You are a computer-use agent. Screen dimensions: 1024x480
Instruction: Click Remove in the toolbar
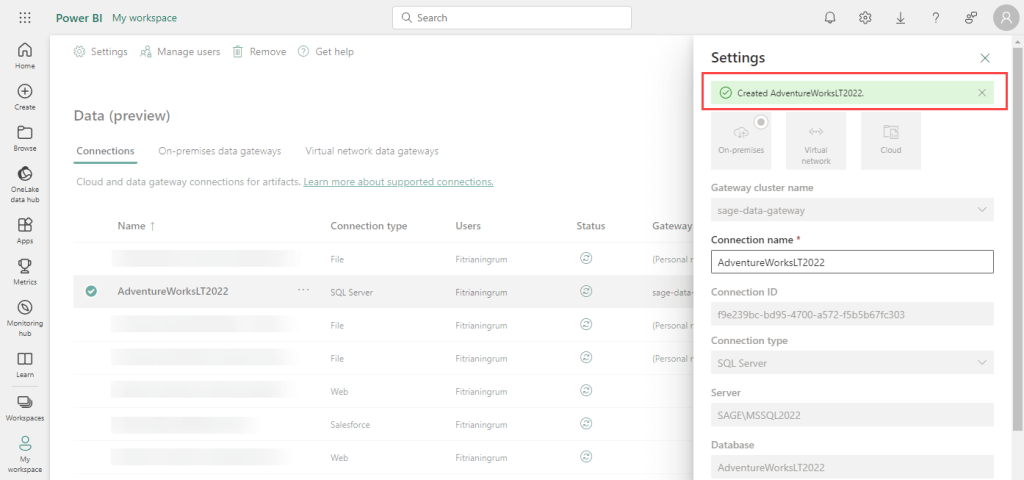[259, 52]
